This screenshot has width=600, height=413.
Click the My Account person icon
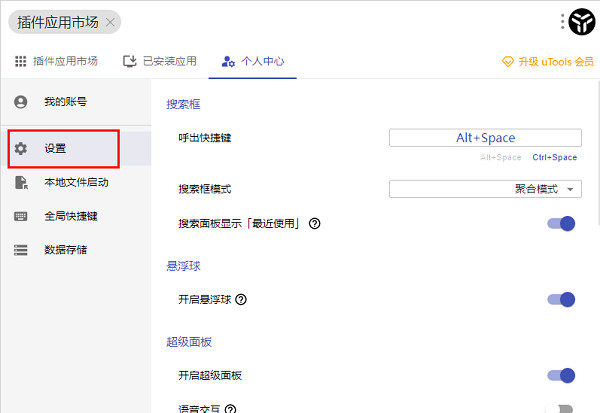21,102
